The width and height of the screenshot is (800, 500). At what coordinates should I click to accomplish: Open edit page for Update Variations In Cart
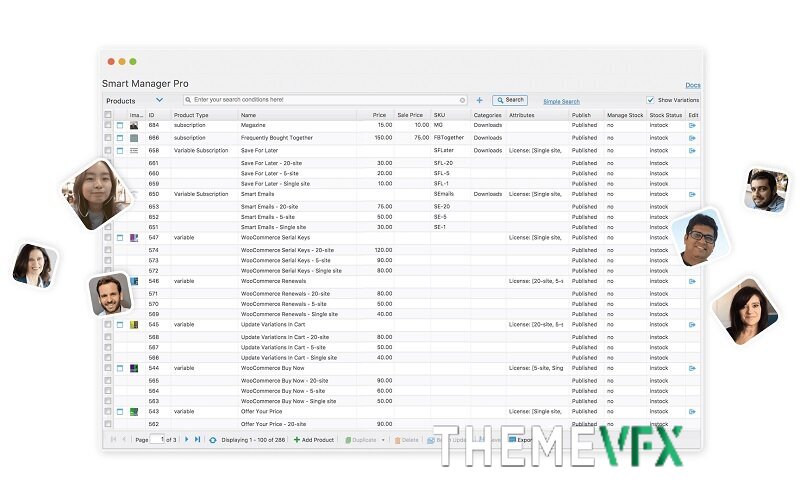[x=692, y=324]
